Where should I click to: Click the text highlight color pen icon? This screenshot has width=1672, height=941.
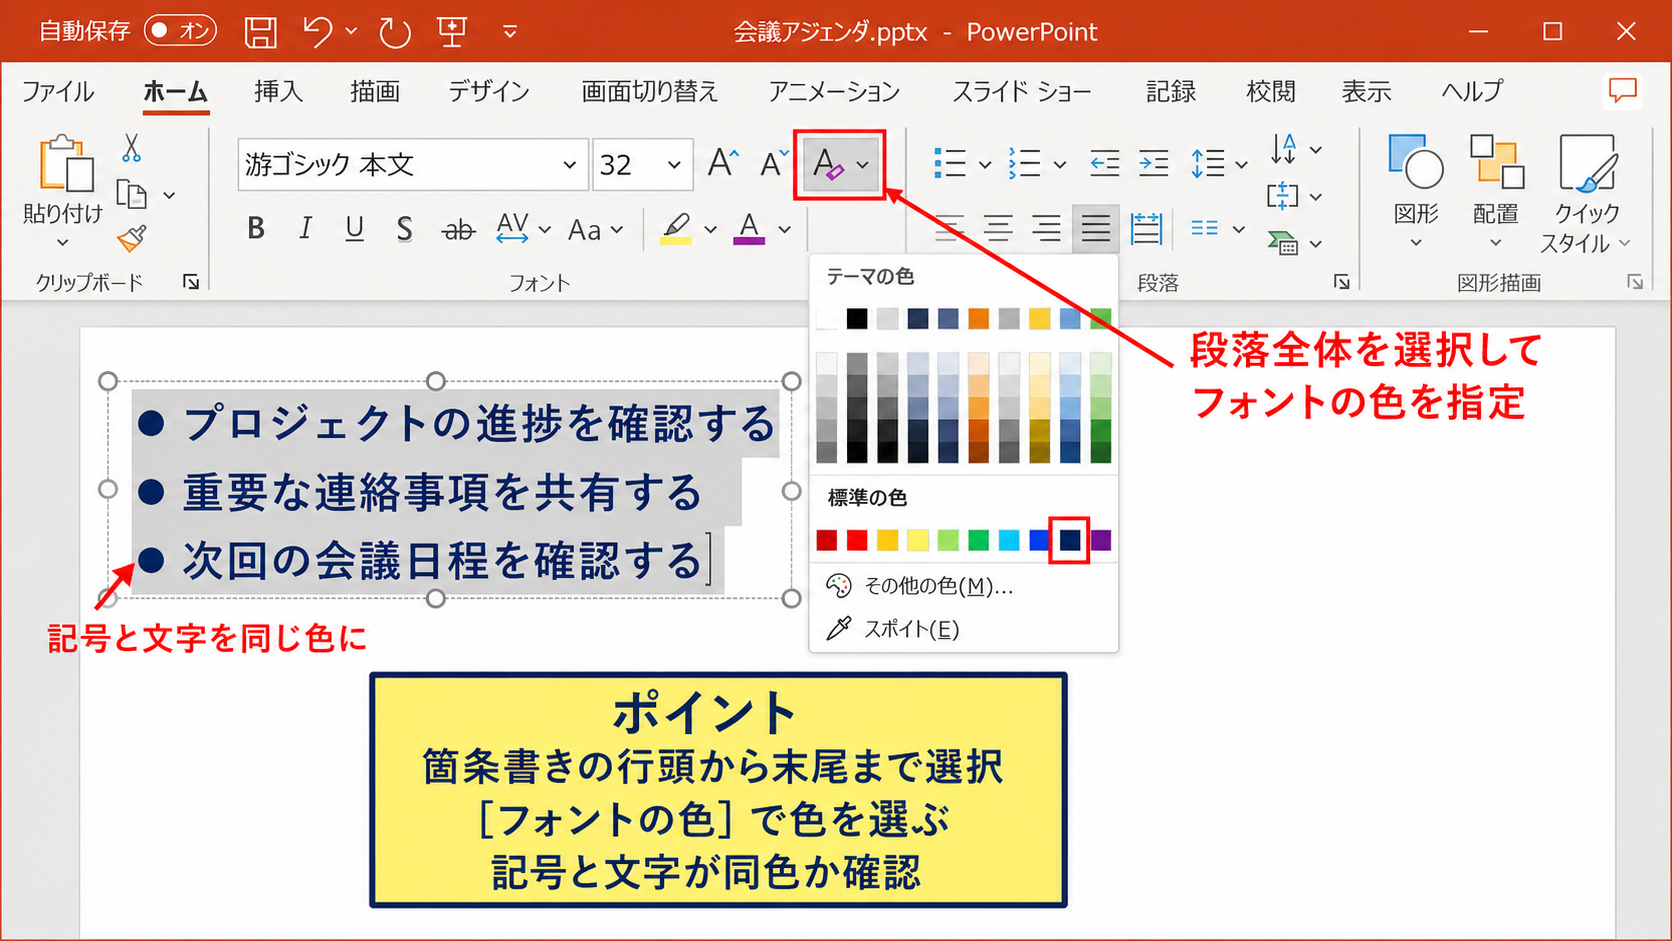677,229
